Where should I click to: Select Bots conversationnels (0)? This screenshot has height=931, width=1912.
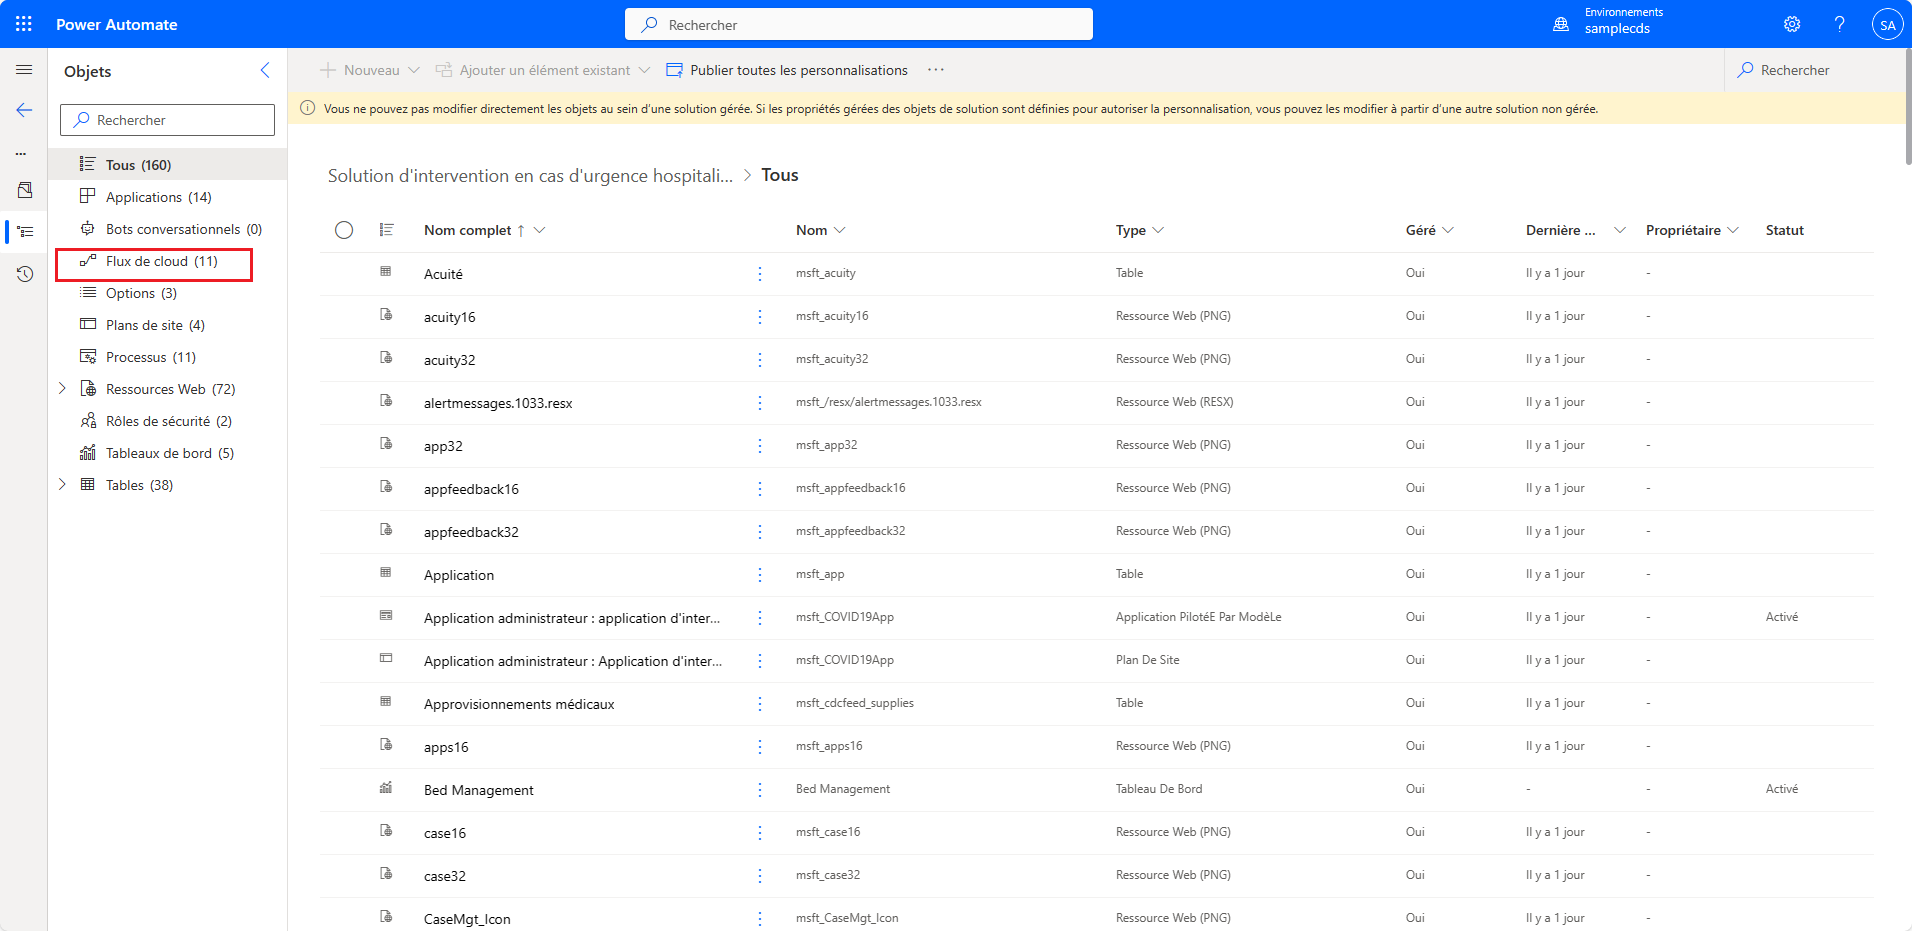point(167,229)
